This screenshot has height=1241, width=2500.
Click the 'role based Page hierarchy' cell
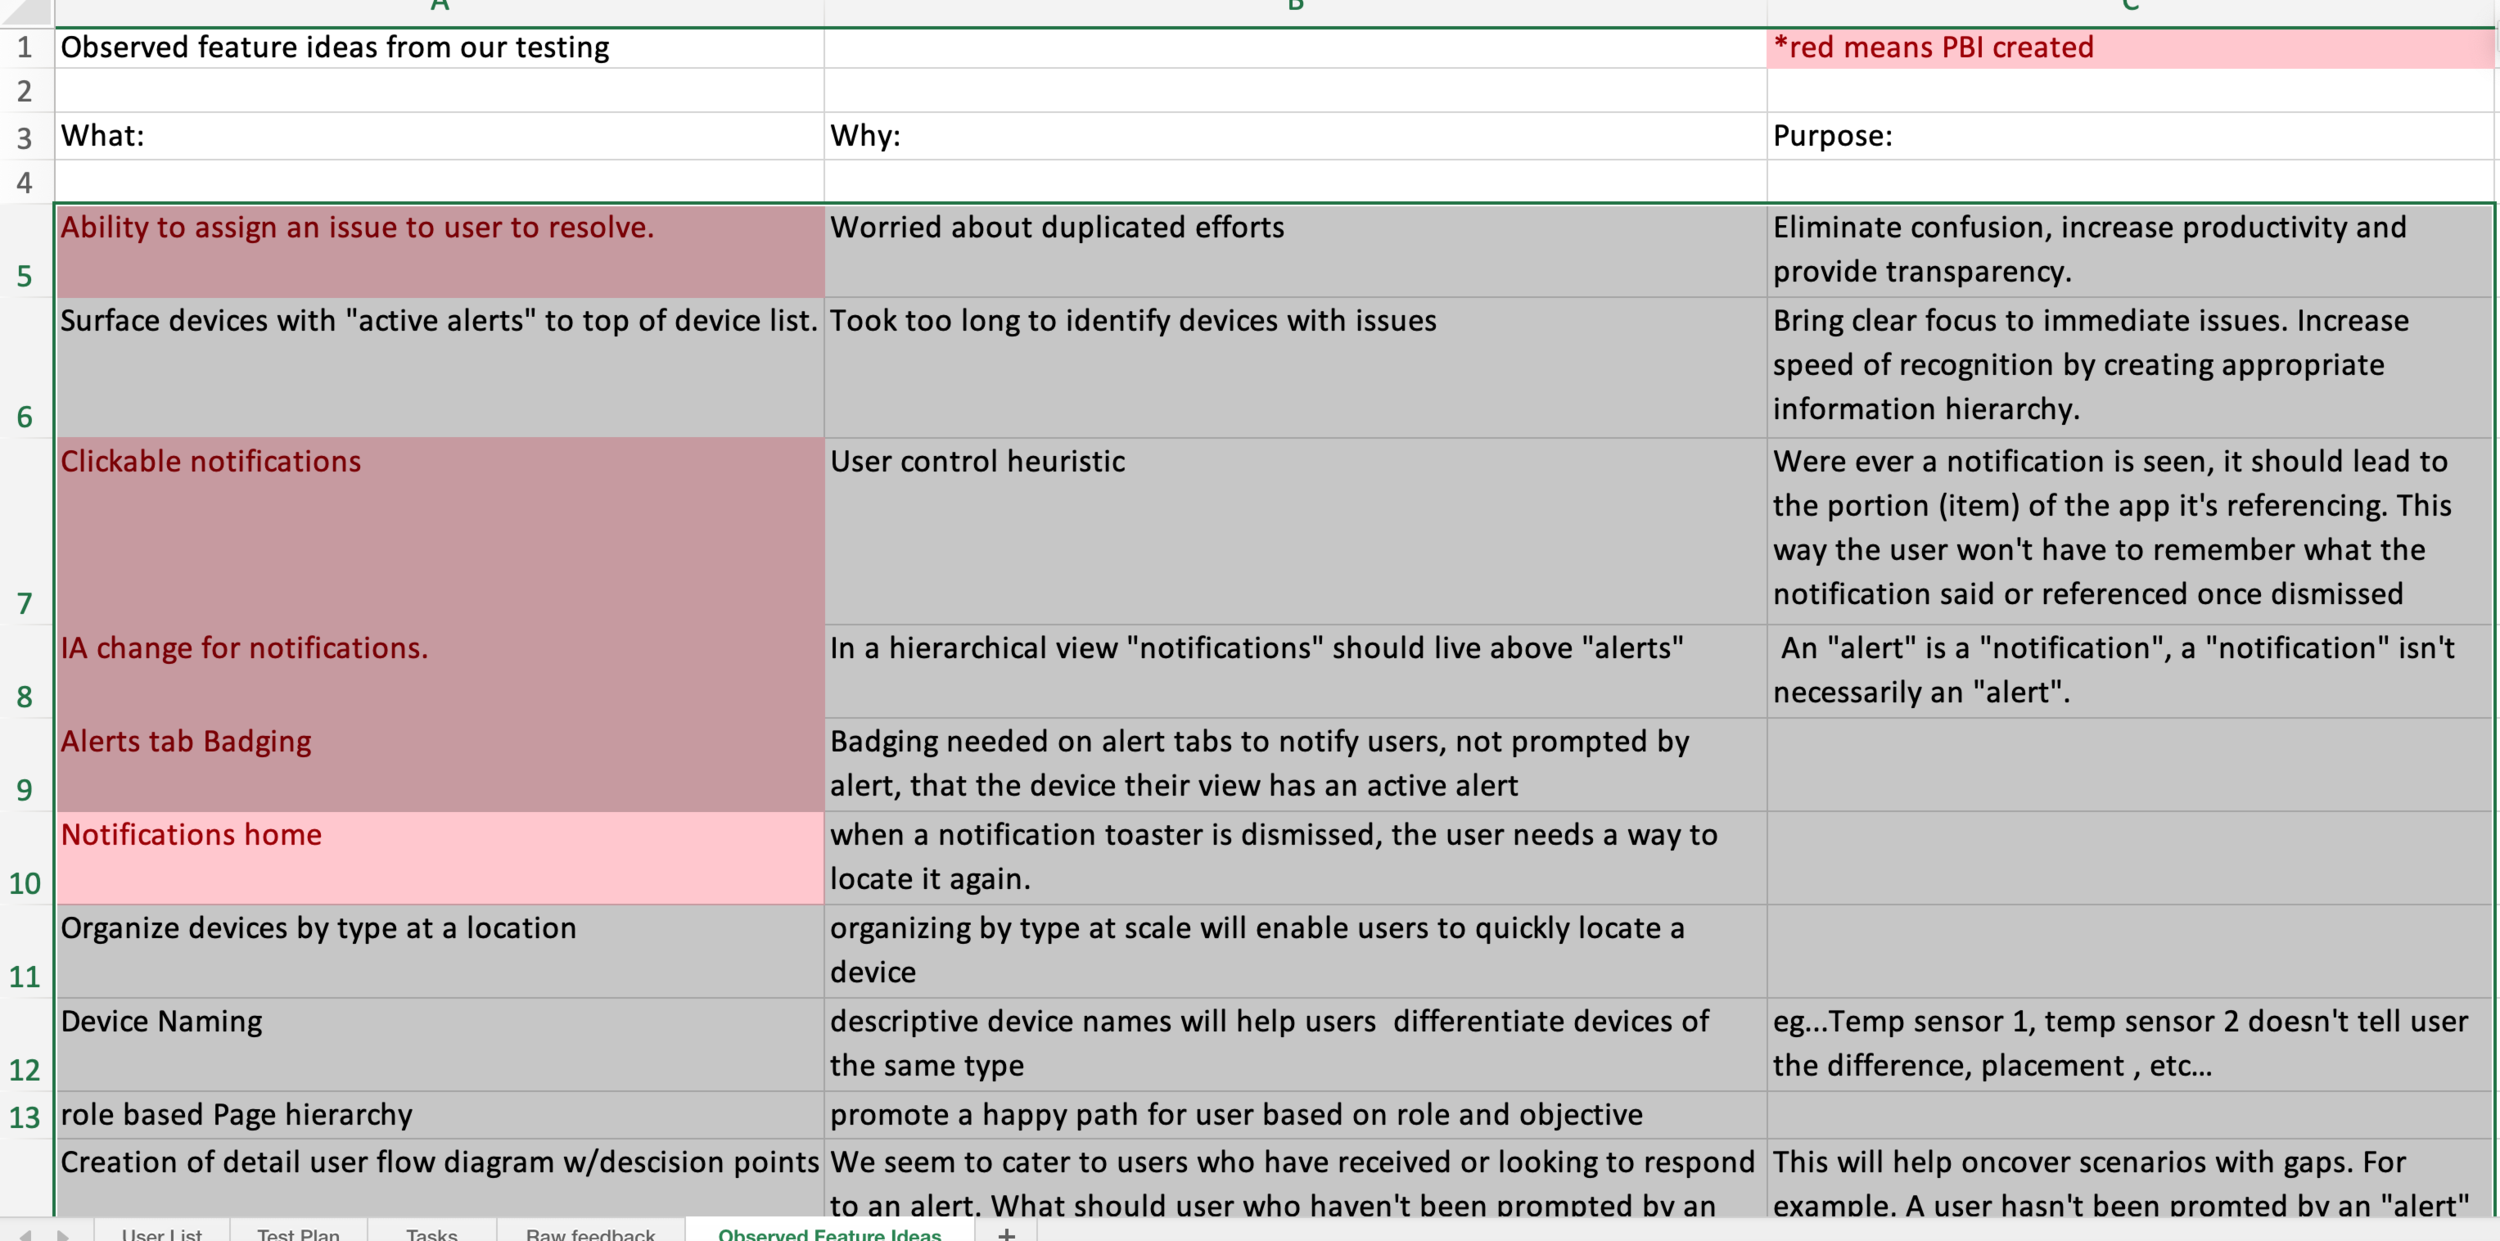pyautogui.click(x=440, y=1115)
